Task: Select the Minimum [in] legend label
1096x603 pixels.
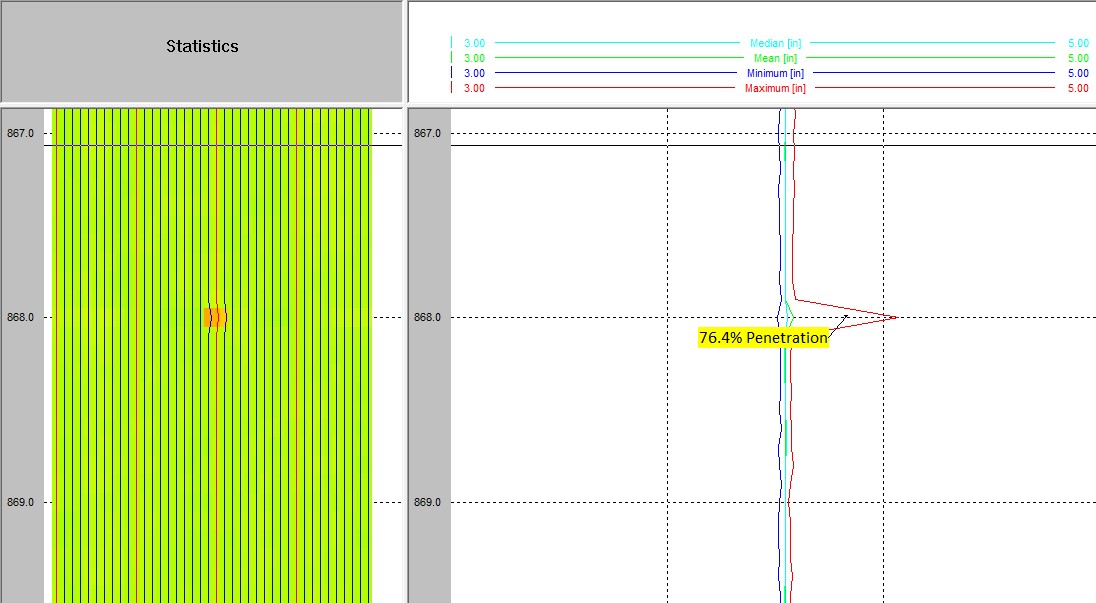Action: point(775,74)
